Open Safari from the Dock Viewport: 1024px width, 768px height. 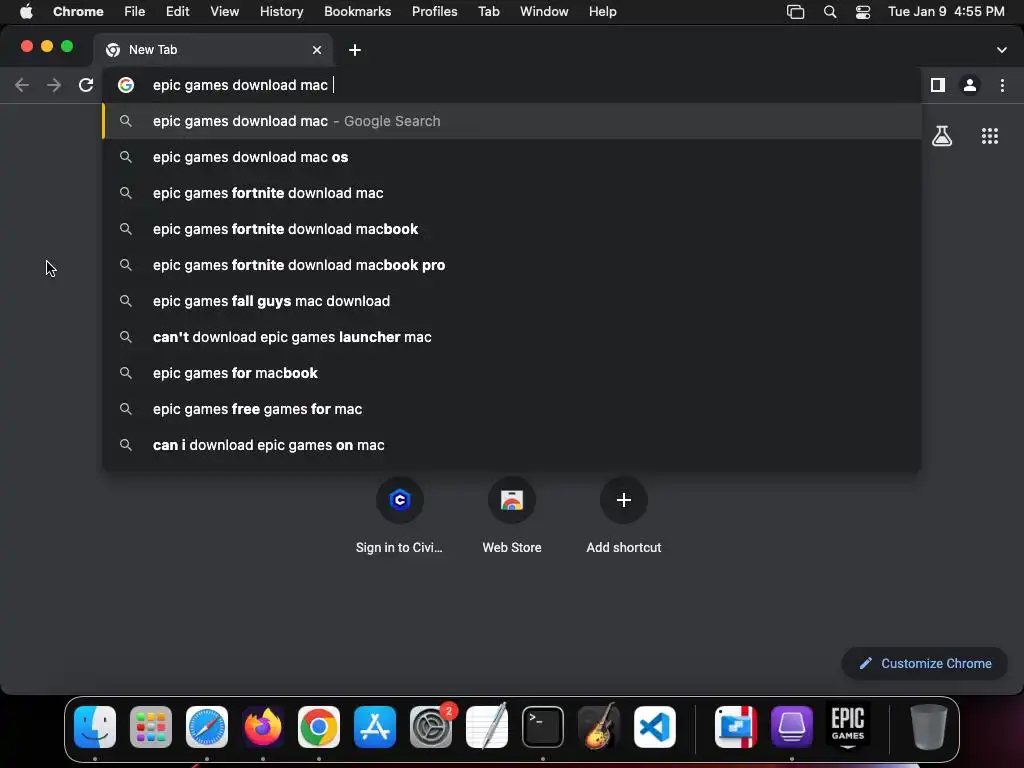pos(207,727)
